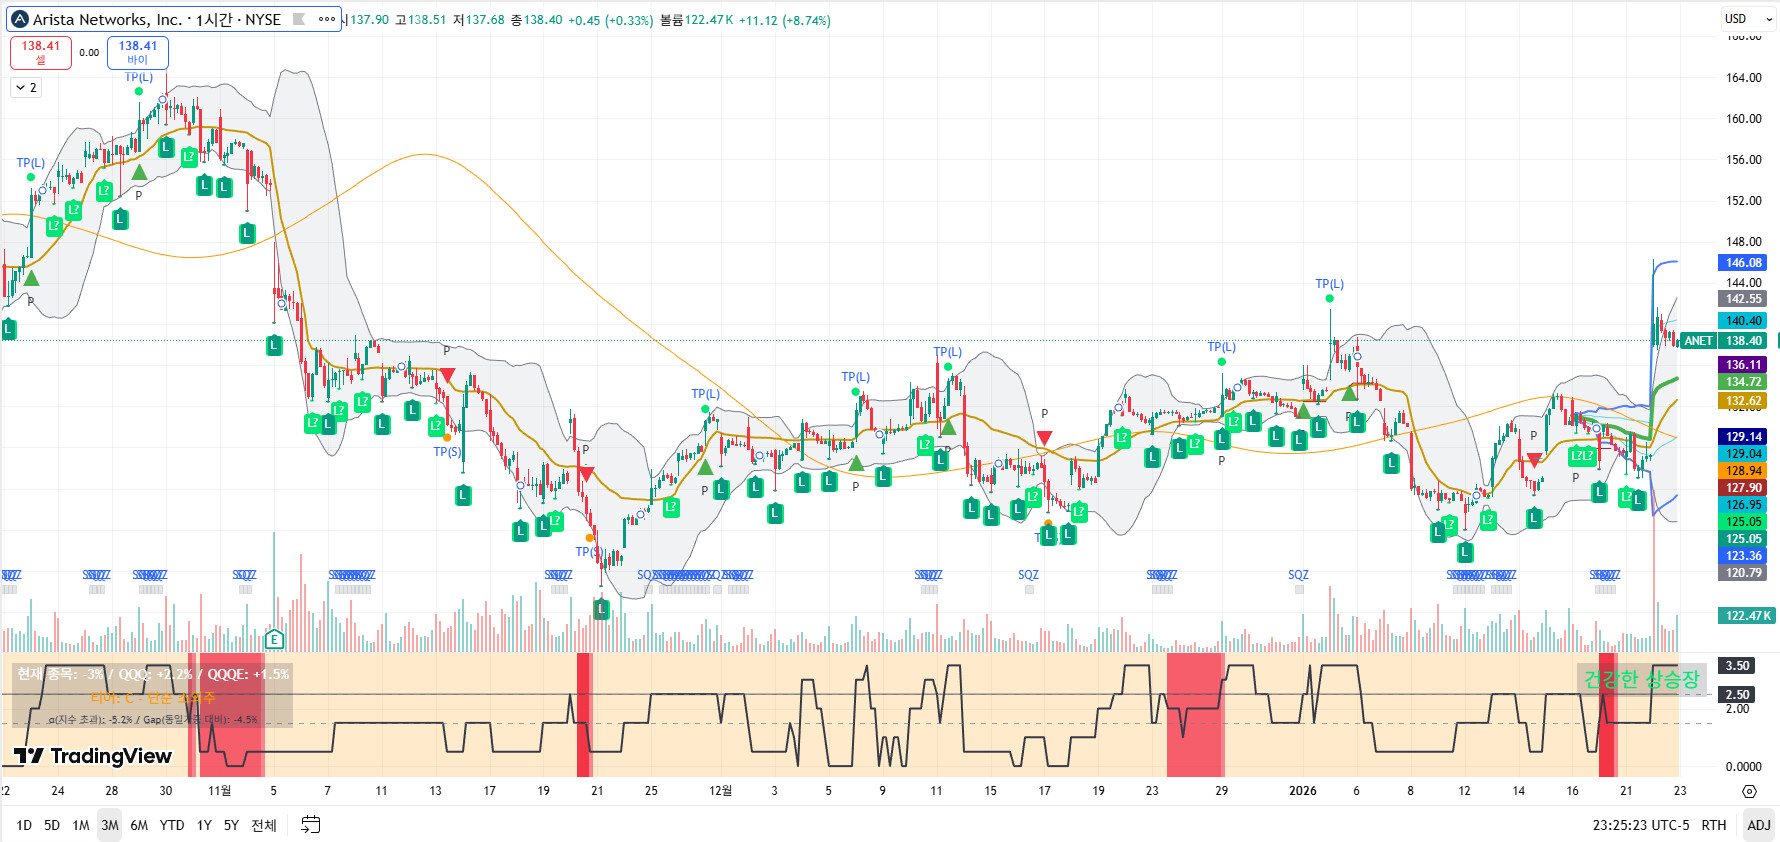Click the 126.95 cyan price label

click(1743, 505)
